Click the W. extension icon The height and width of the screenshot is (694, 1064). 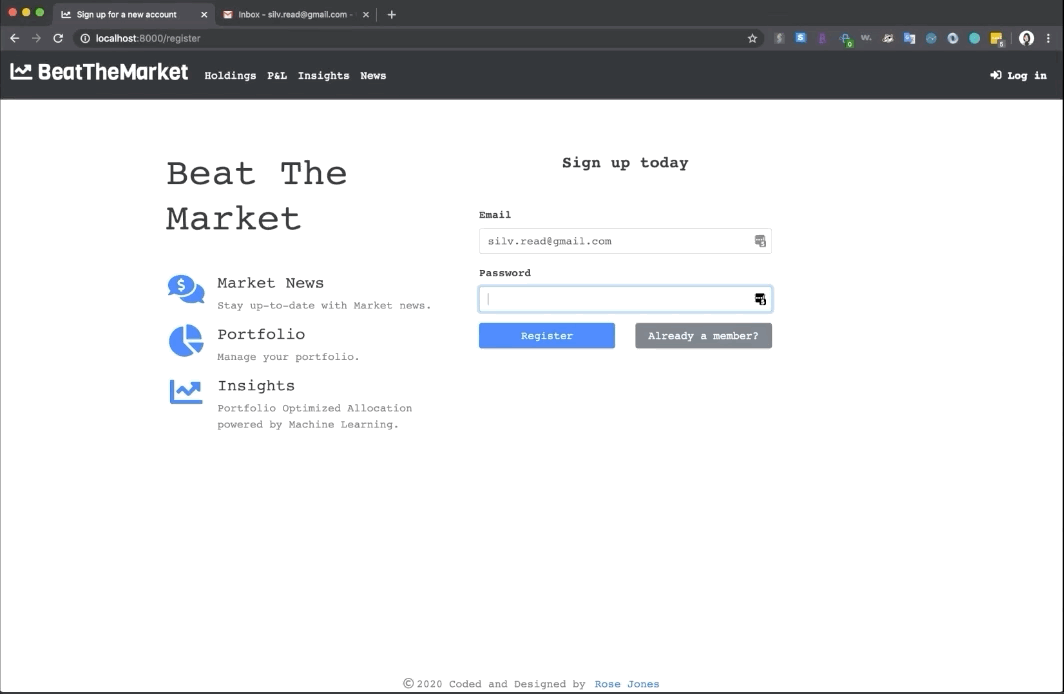866,39
